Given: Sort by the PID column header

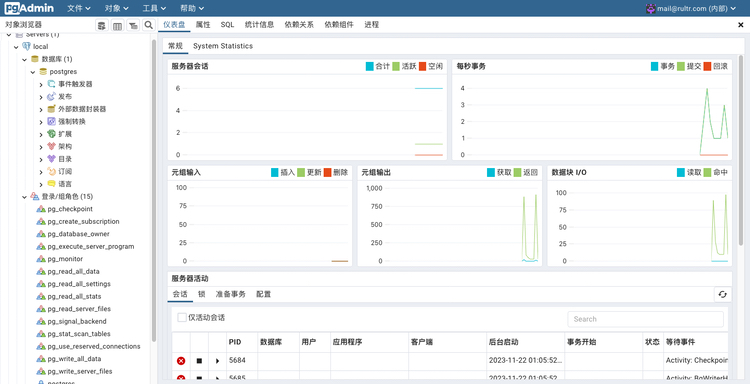Looking at the screenshot, I should [242, 342].
